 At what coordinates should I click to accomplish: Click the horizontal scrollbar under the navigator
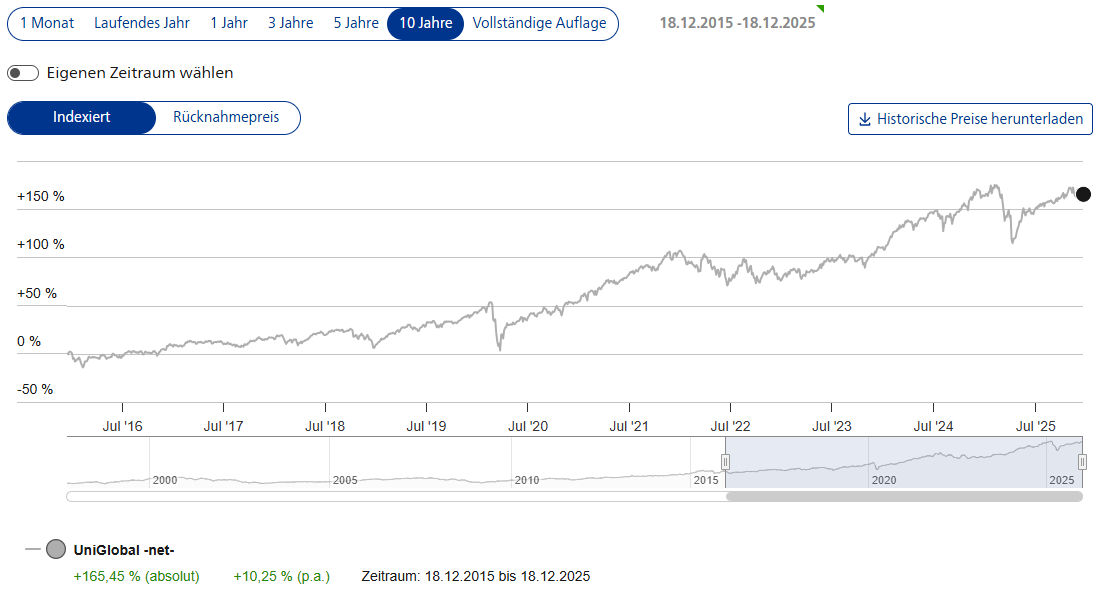coord(903,496)
